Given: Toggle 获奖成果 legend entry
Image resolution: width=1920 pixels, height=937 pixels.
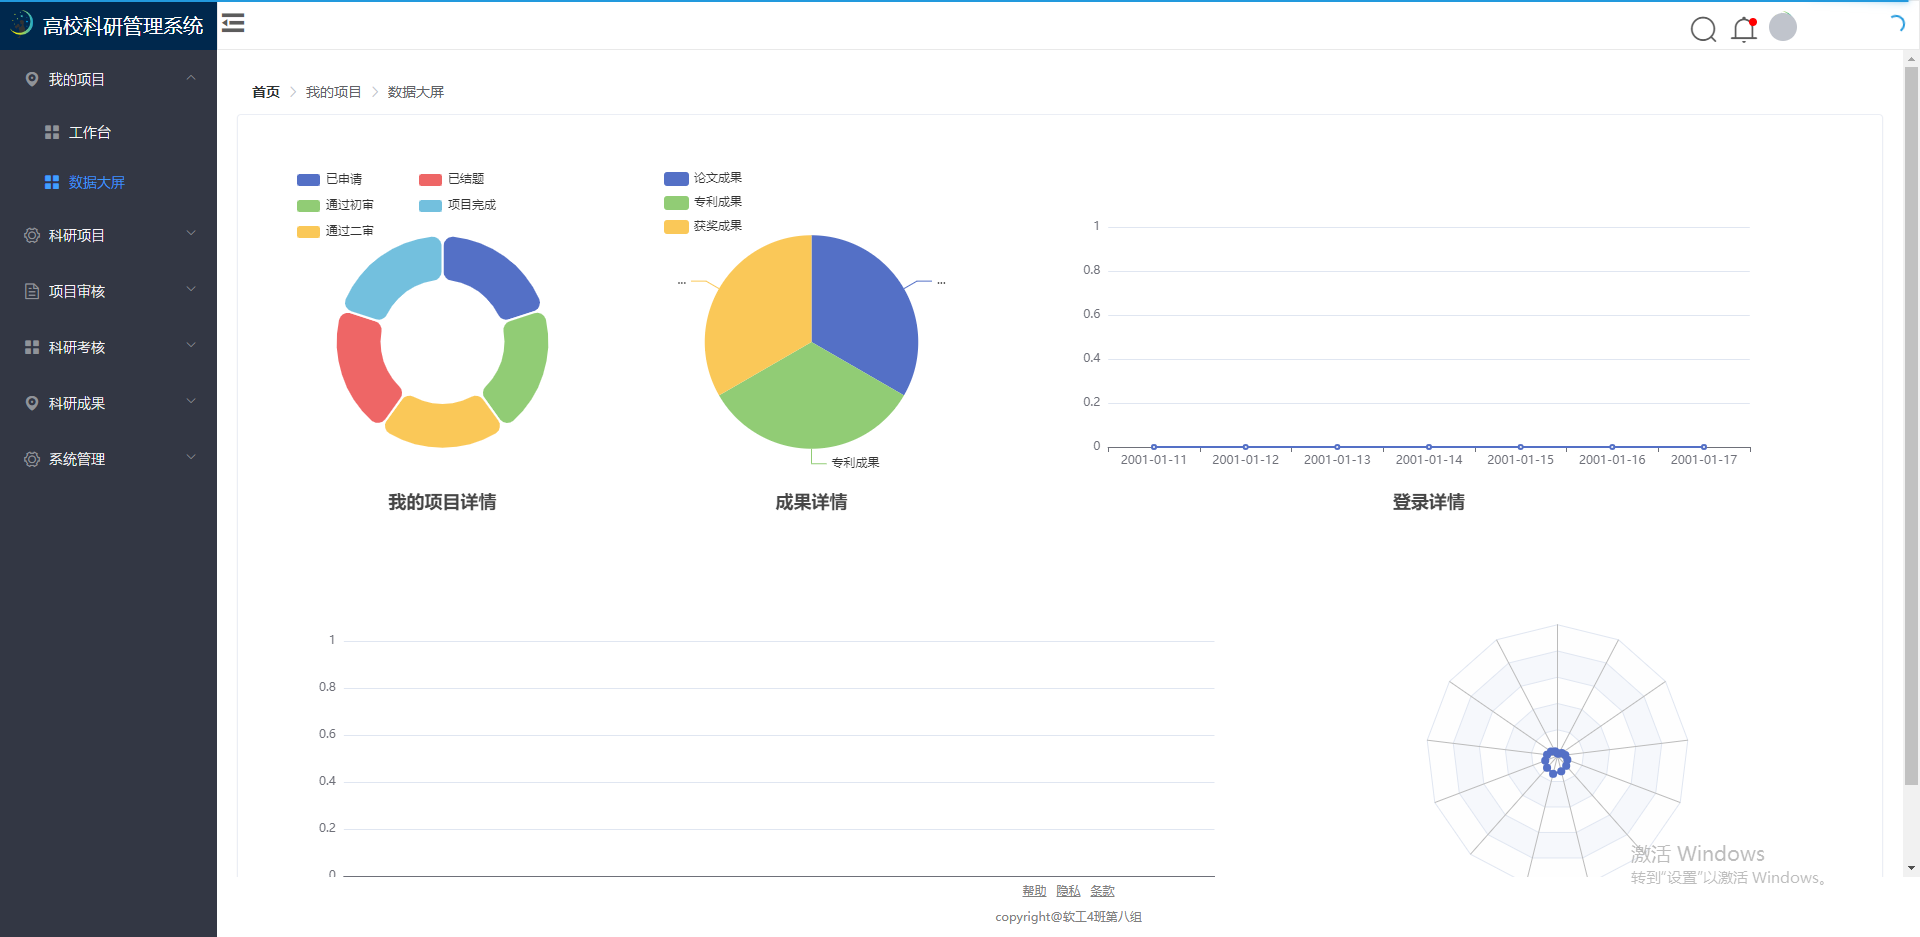Looking at the screenshot, I should point(703,226).
